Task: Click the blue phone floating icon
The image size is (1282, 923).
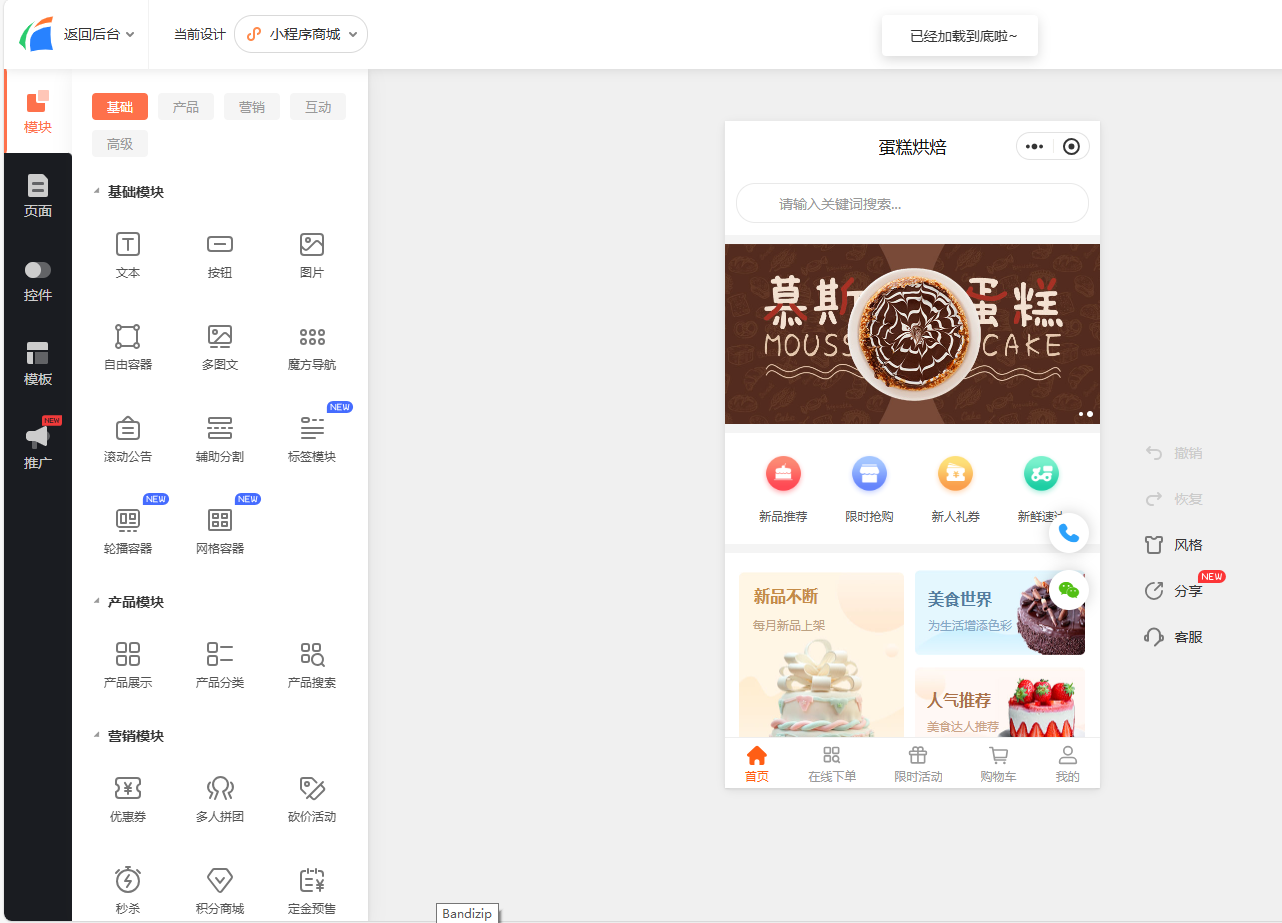Action: pyautogui.click(x=1069, y=533)
